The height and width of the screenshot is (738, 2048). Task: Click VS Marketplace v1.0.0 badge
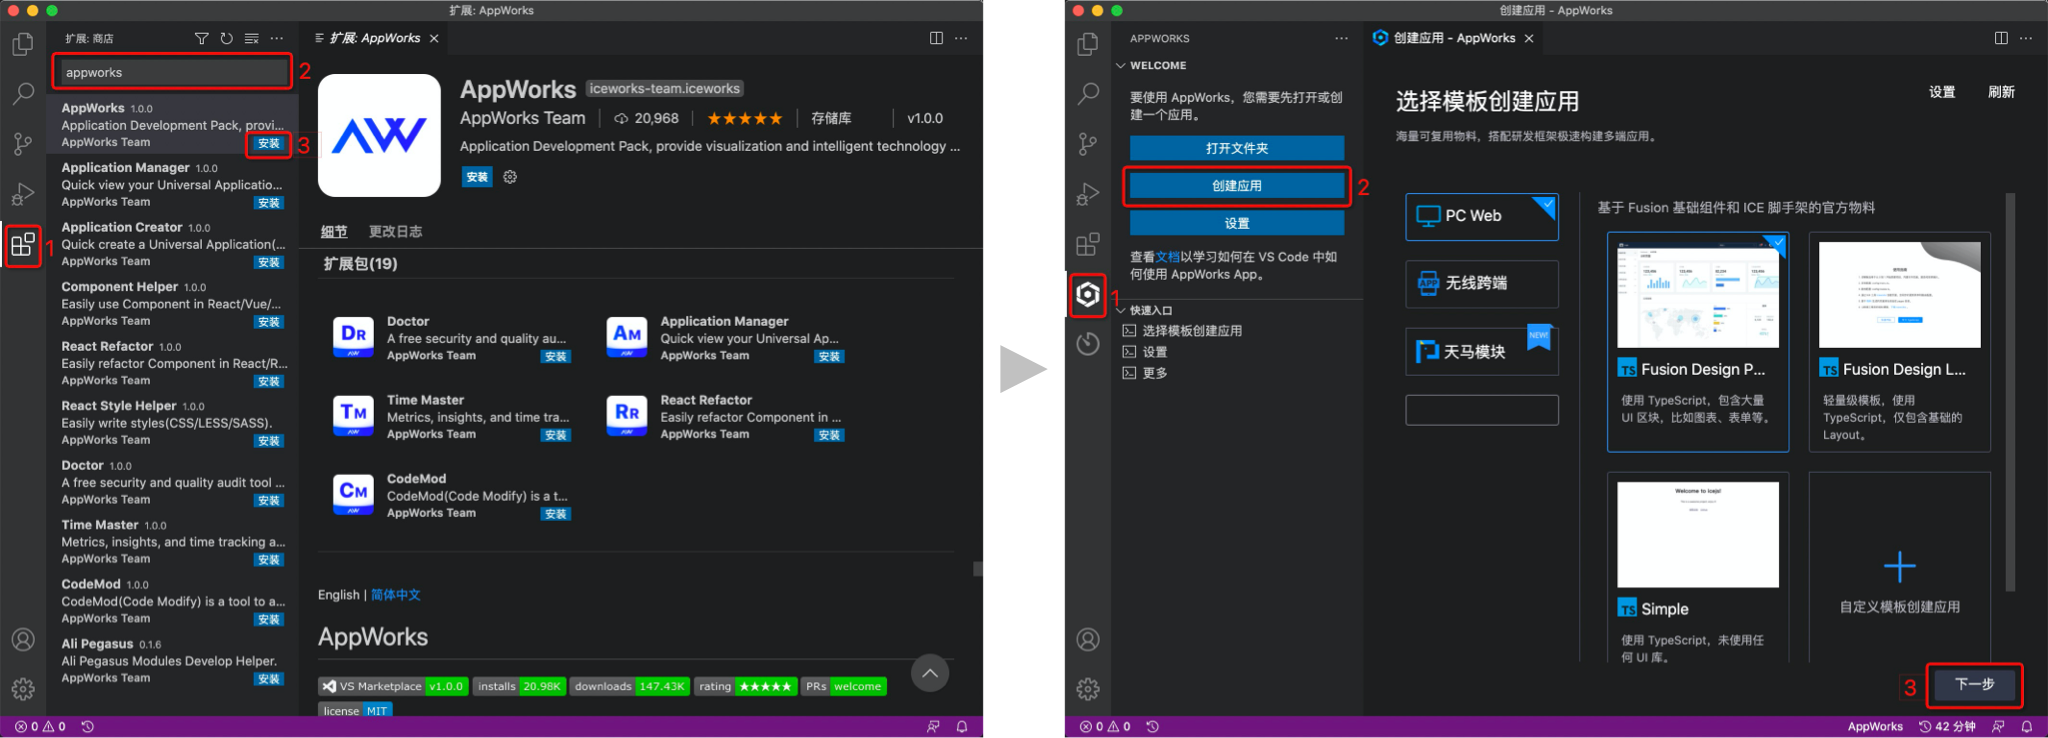[393, 686]
